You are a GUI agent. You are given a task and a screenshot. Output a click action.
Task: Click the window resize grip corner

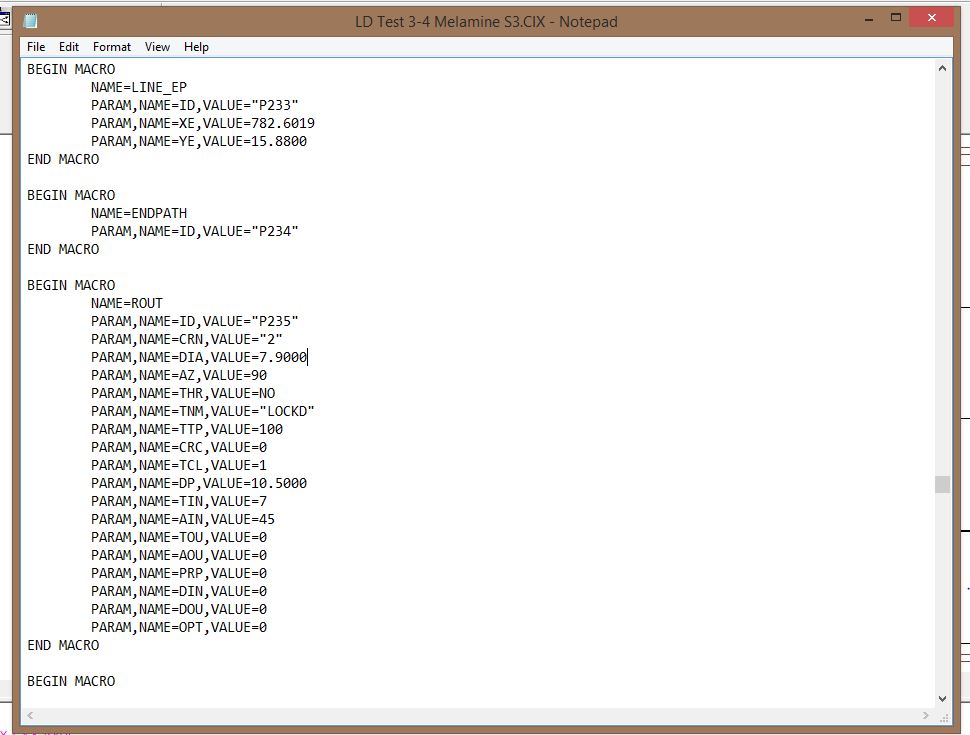(x=944, y=717)
